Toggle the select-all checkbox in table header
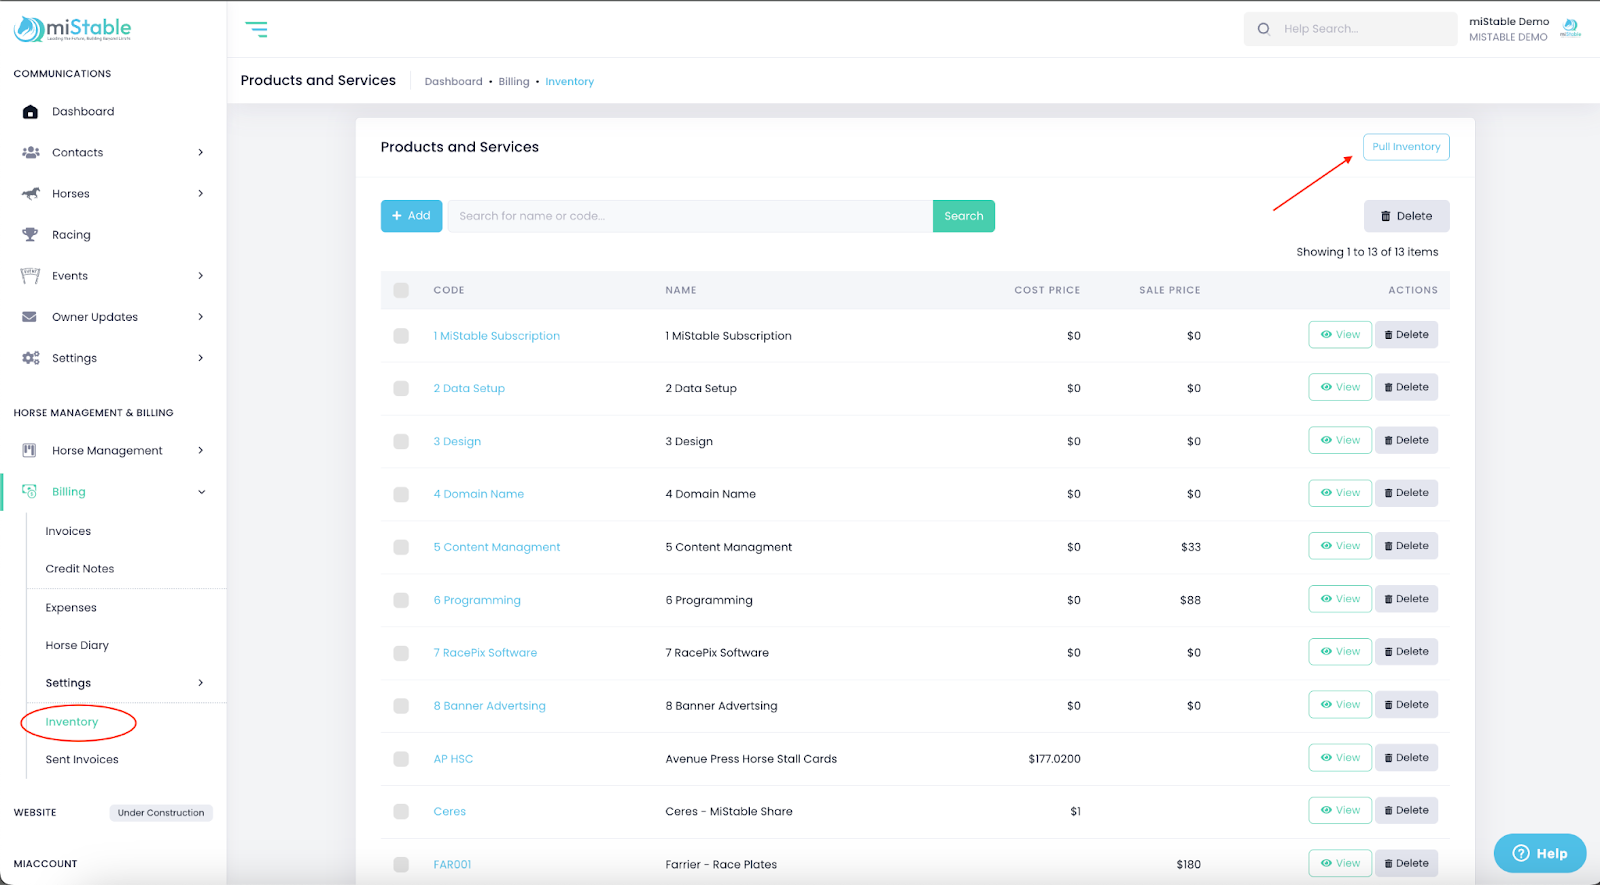Image resolution: width=1600 pixels, height=885 pixels. (401, 291)
